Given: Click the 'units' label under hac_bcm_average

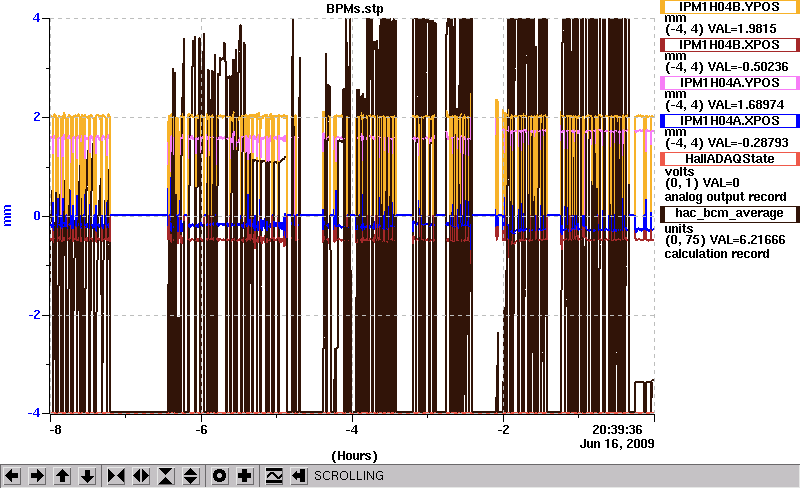Looking at the screenshot, I should 679,229.
